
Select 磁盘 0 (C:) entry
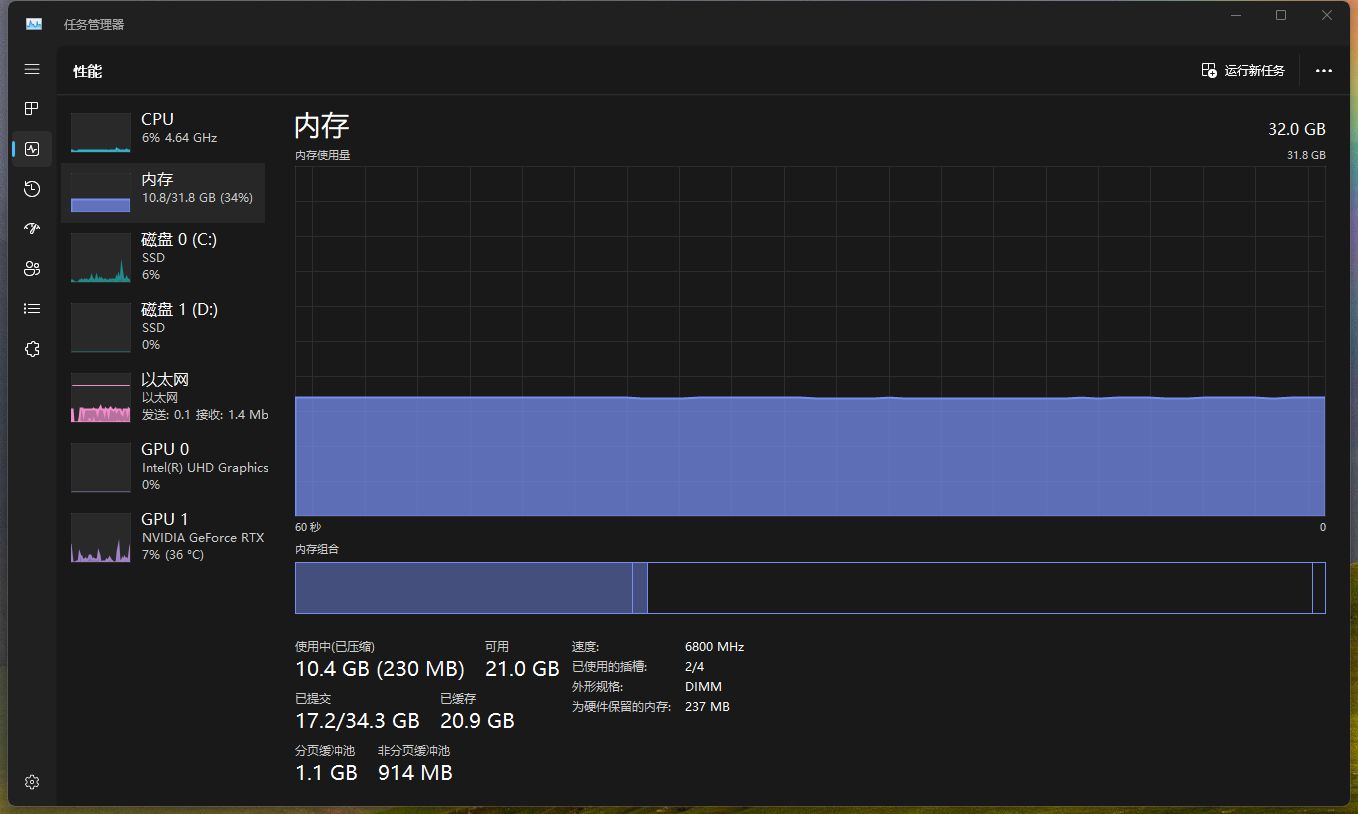click(x=163, y=257)
